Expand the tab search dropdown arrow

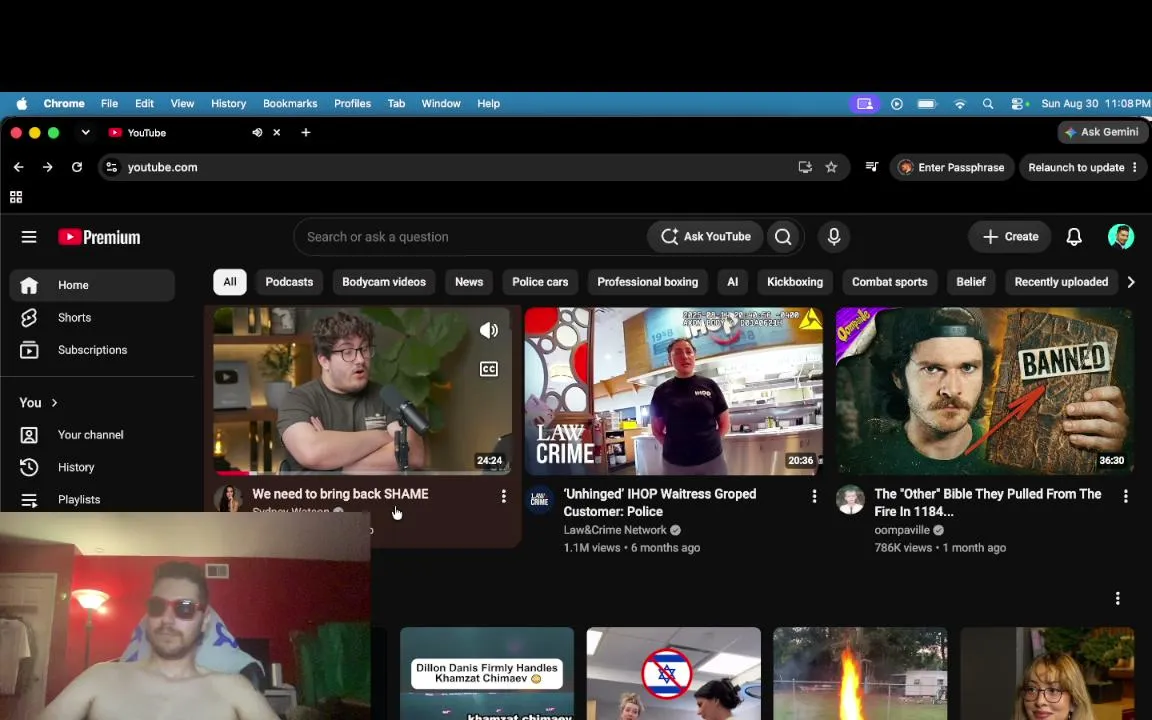85,132
